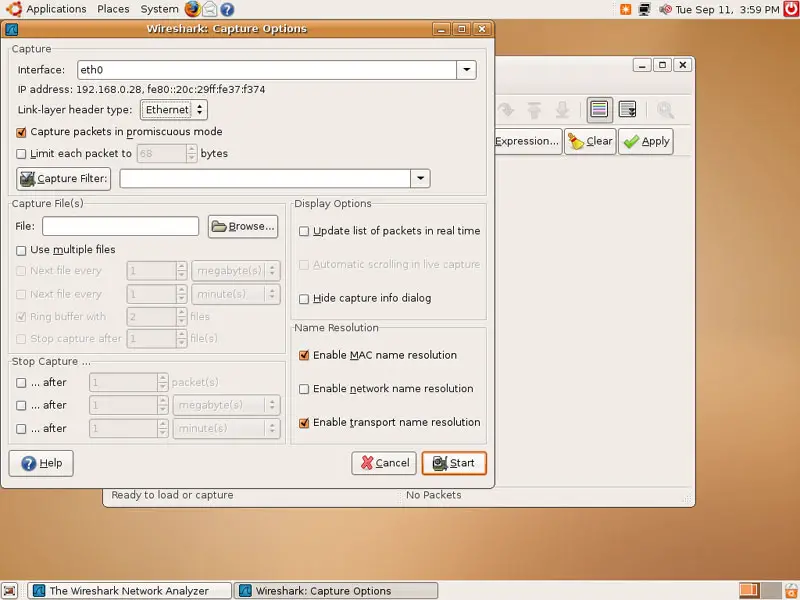The height and width of the screenshot is (600, 800).
Task: Click the date and time clock
Action: 728,9
